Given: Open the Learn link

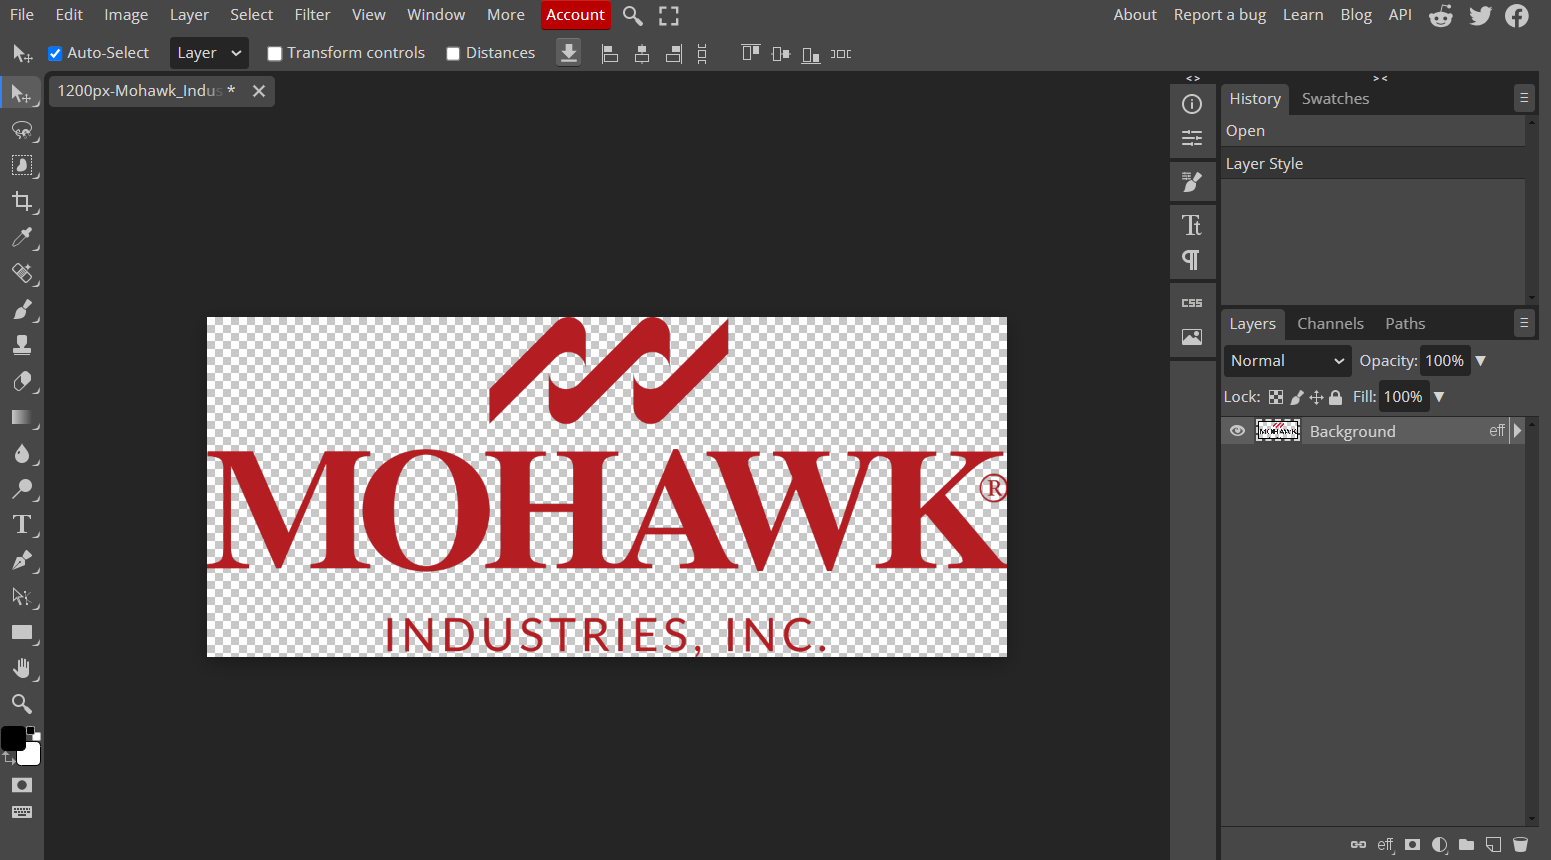Looking at the screenshot, I should pyautogui.click(x=1303, y=15).
